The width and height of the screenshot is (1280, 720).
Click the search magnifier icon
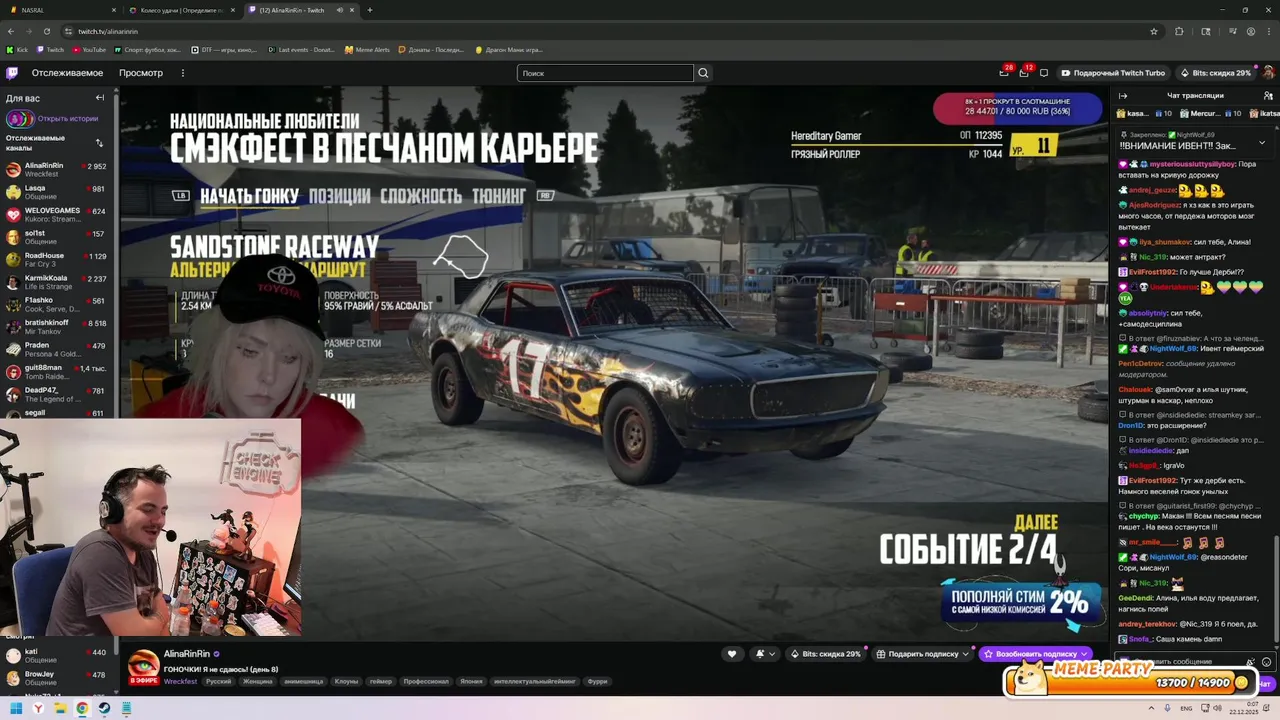point(703,73)
